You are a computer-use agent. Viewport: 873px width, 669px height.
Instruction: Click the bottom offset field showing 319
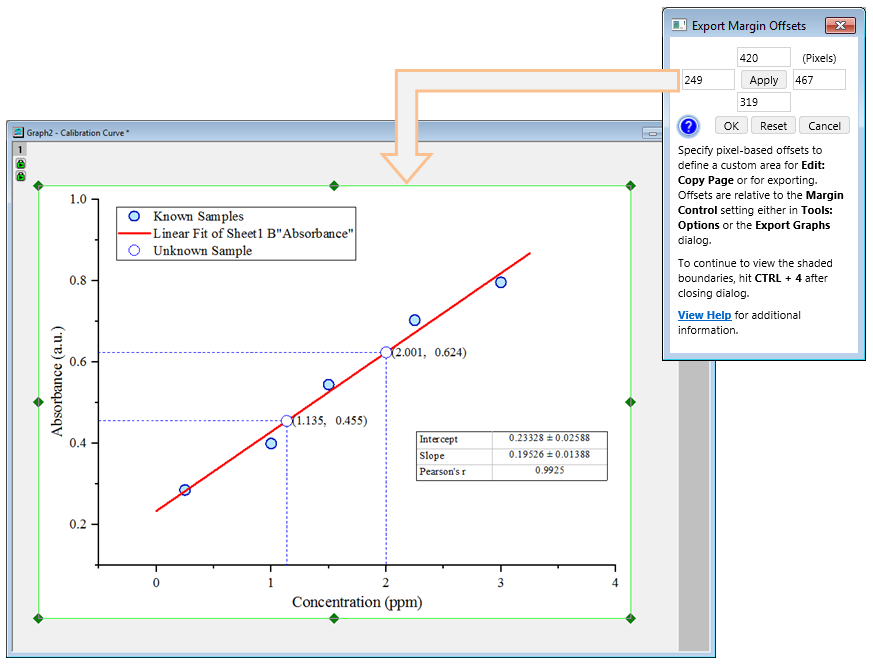click(763, 102)
